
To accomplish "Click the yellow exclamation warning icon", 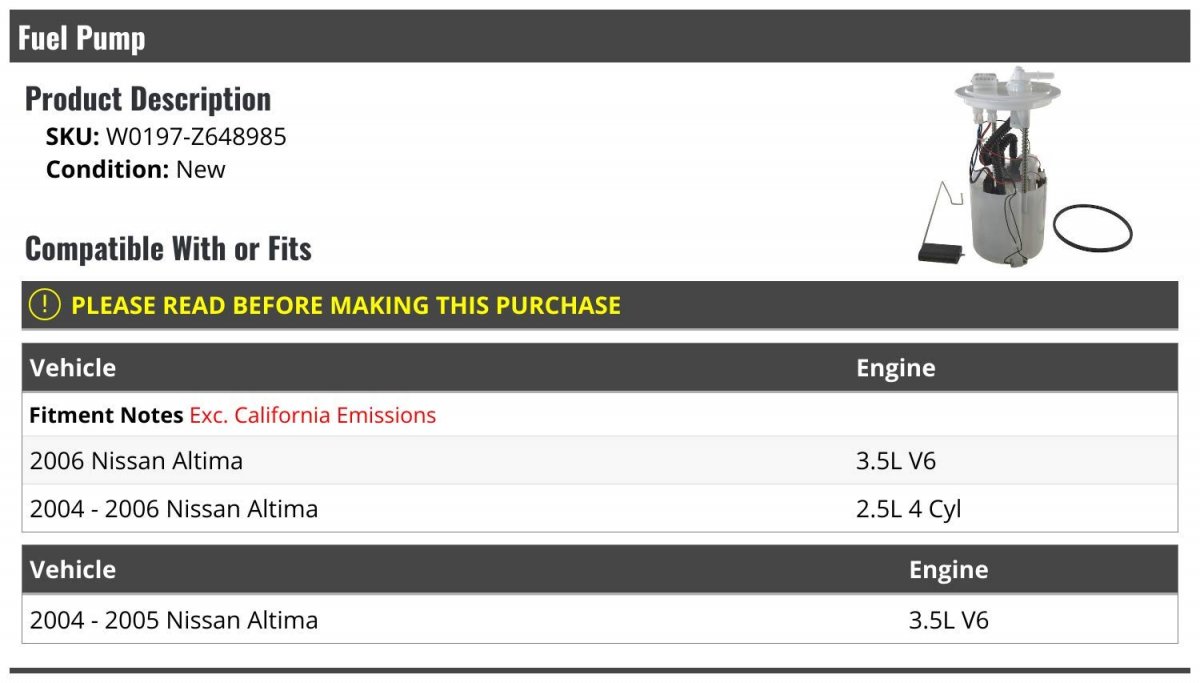I will click(x=45, y=305).
